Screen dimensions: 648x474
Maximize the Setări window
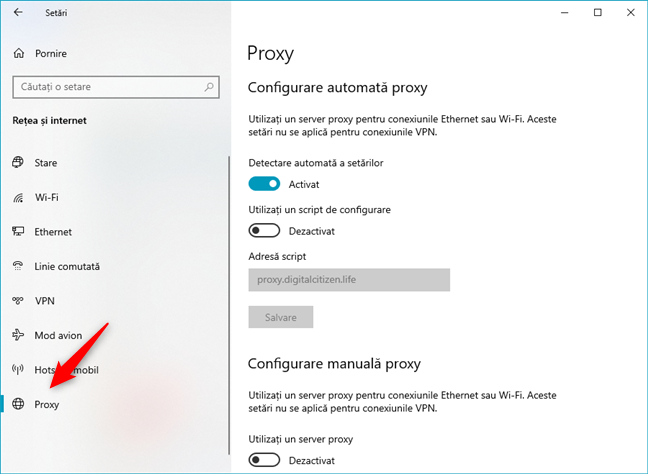tap(597, 13)
